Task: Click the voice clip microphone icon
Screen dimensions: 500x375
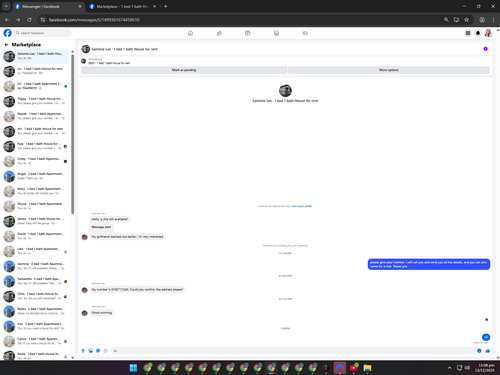Action: pos(83,351)
